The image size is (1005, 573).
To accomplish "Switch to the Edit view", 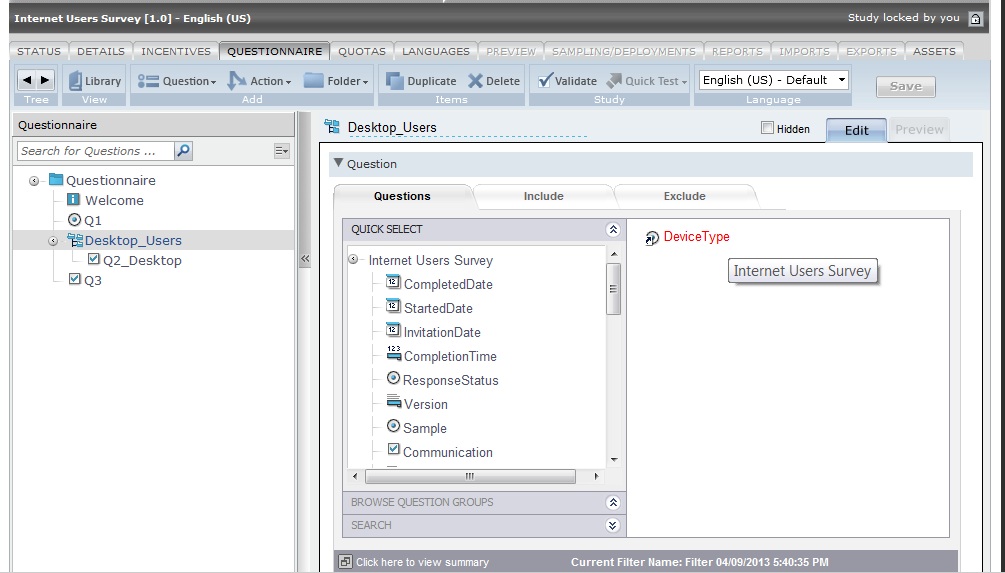I will click(x=856, y=130).
